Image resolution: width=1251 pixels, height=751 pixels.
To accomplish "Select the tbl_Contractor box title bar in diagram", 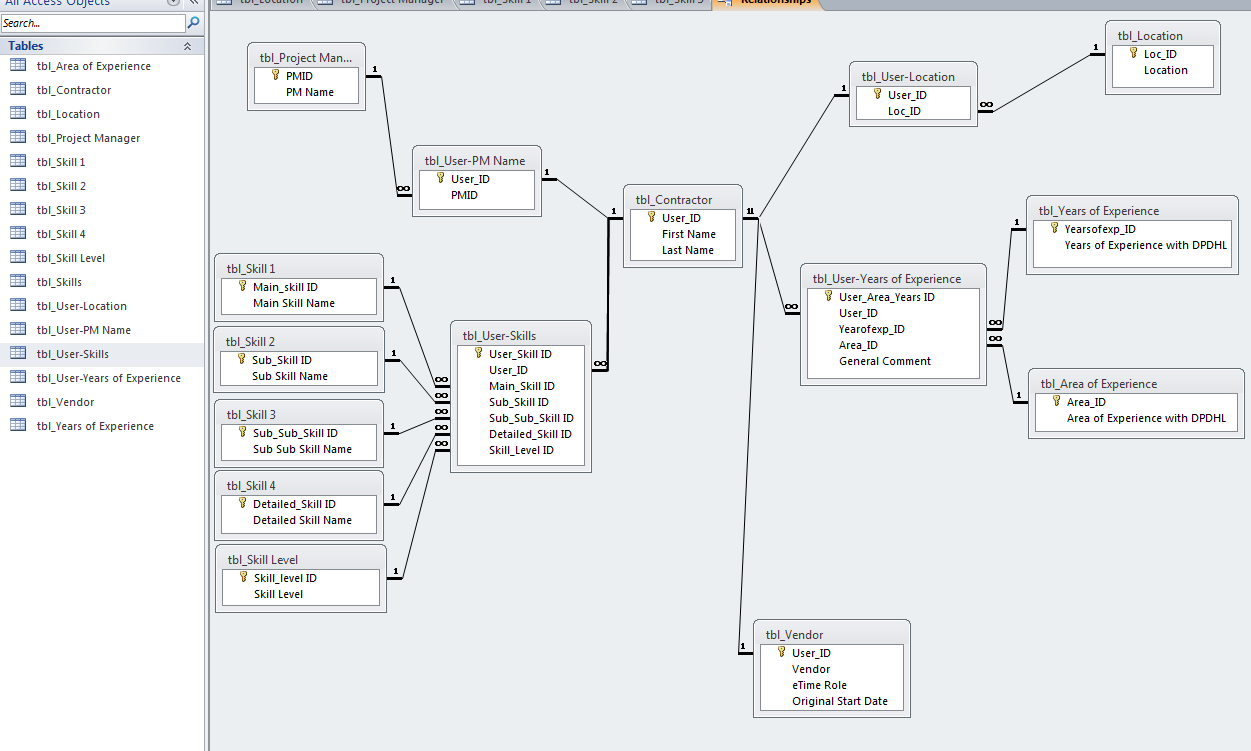I will pyautogui.click(x=683, y=199).
